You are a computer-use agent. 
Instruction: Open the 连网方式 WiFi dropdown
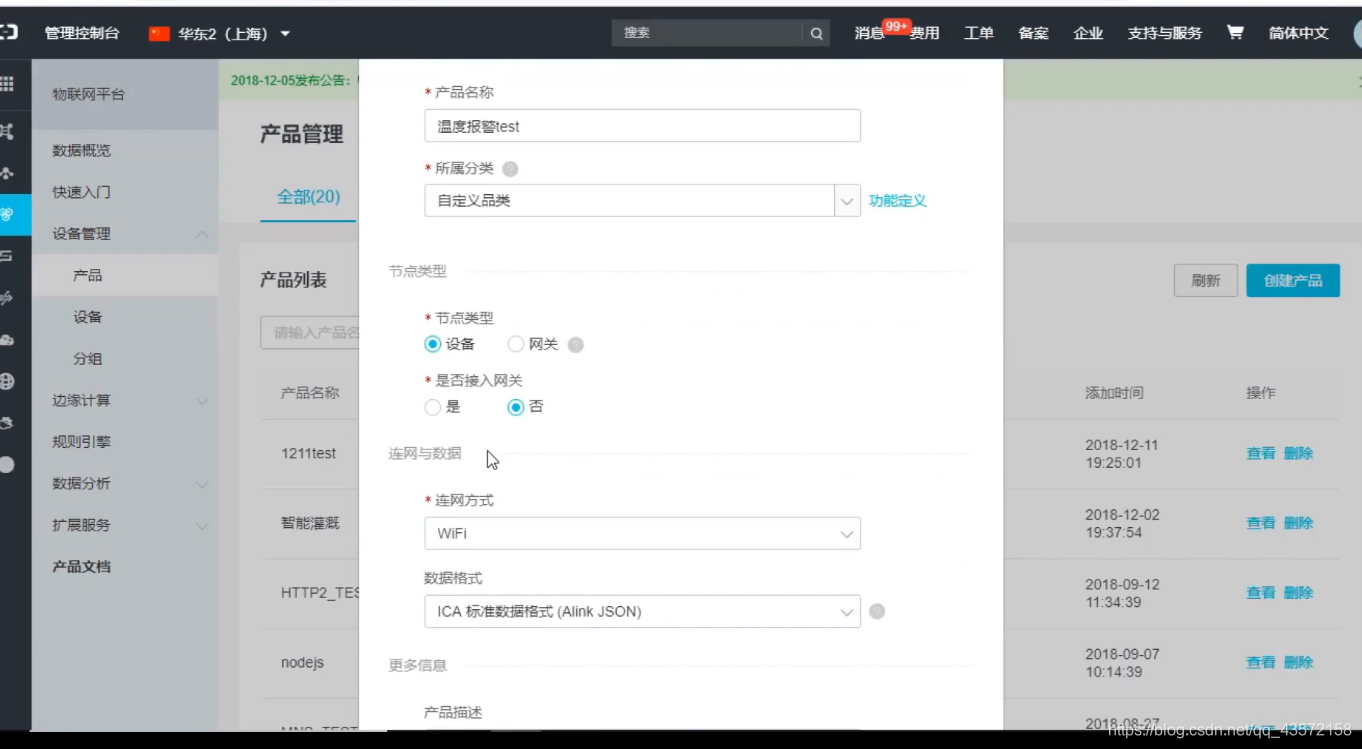(x=642, y=533)
